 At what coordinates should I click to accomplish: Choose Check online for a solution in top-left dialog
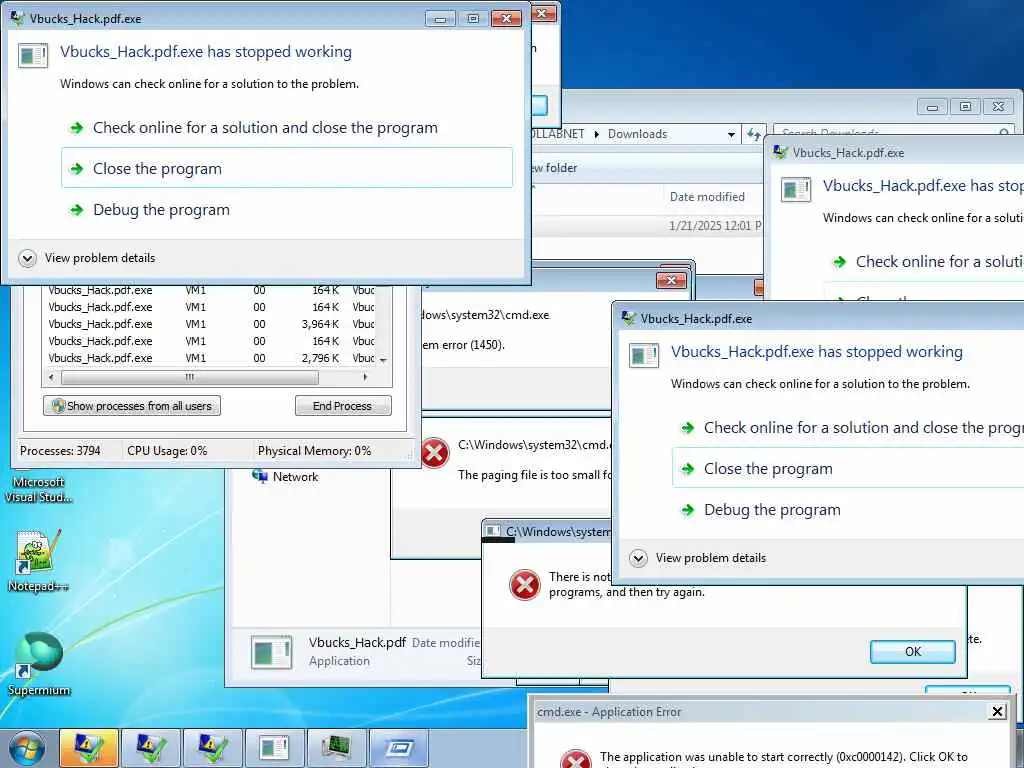(265, 127)
